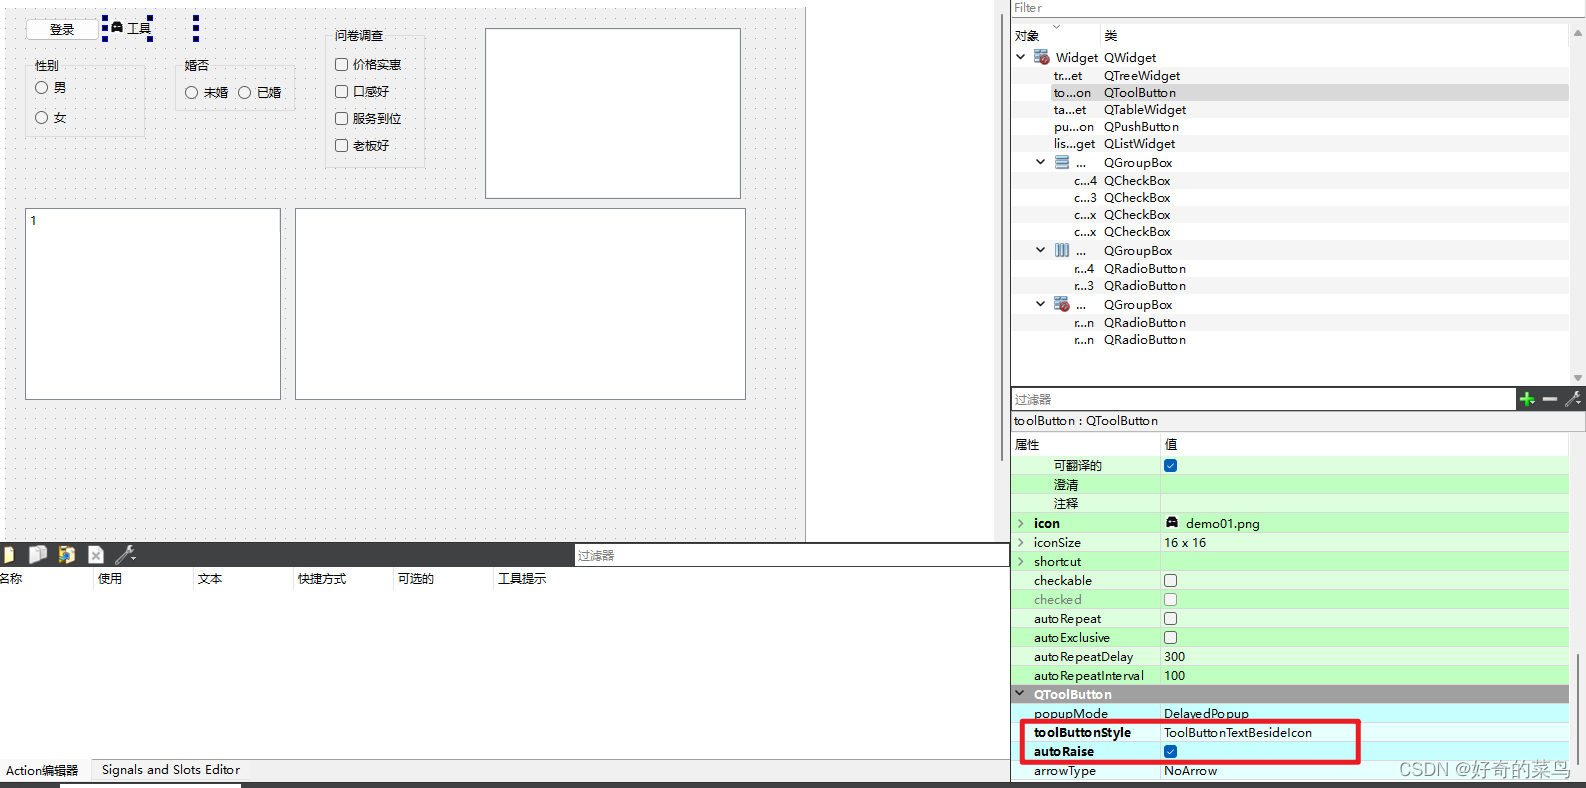Switch to the Action编辑器 tab

(x=42, y=770)
